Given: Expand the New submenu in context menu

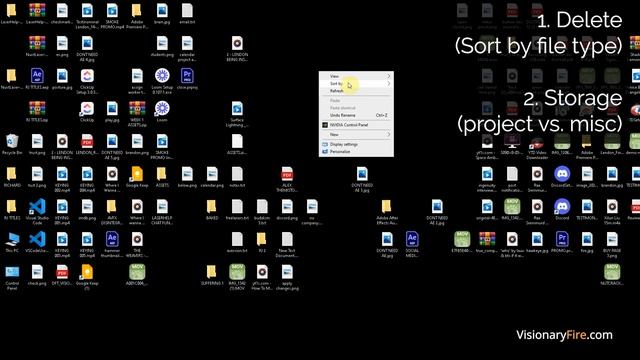Looking at the screenshot, I should click(x=356, y=134).
